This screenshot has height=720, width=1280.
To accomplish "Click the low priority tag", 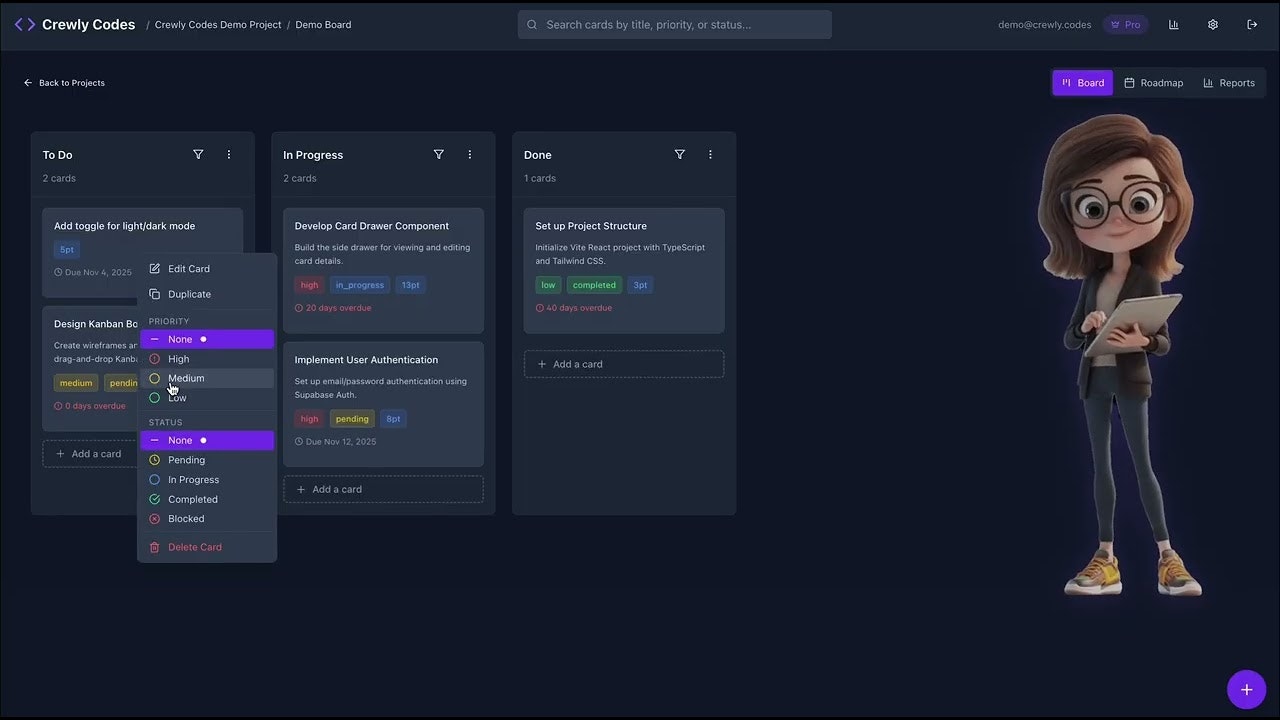I will (x=548, y=285).
